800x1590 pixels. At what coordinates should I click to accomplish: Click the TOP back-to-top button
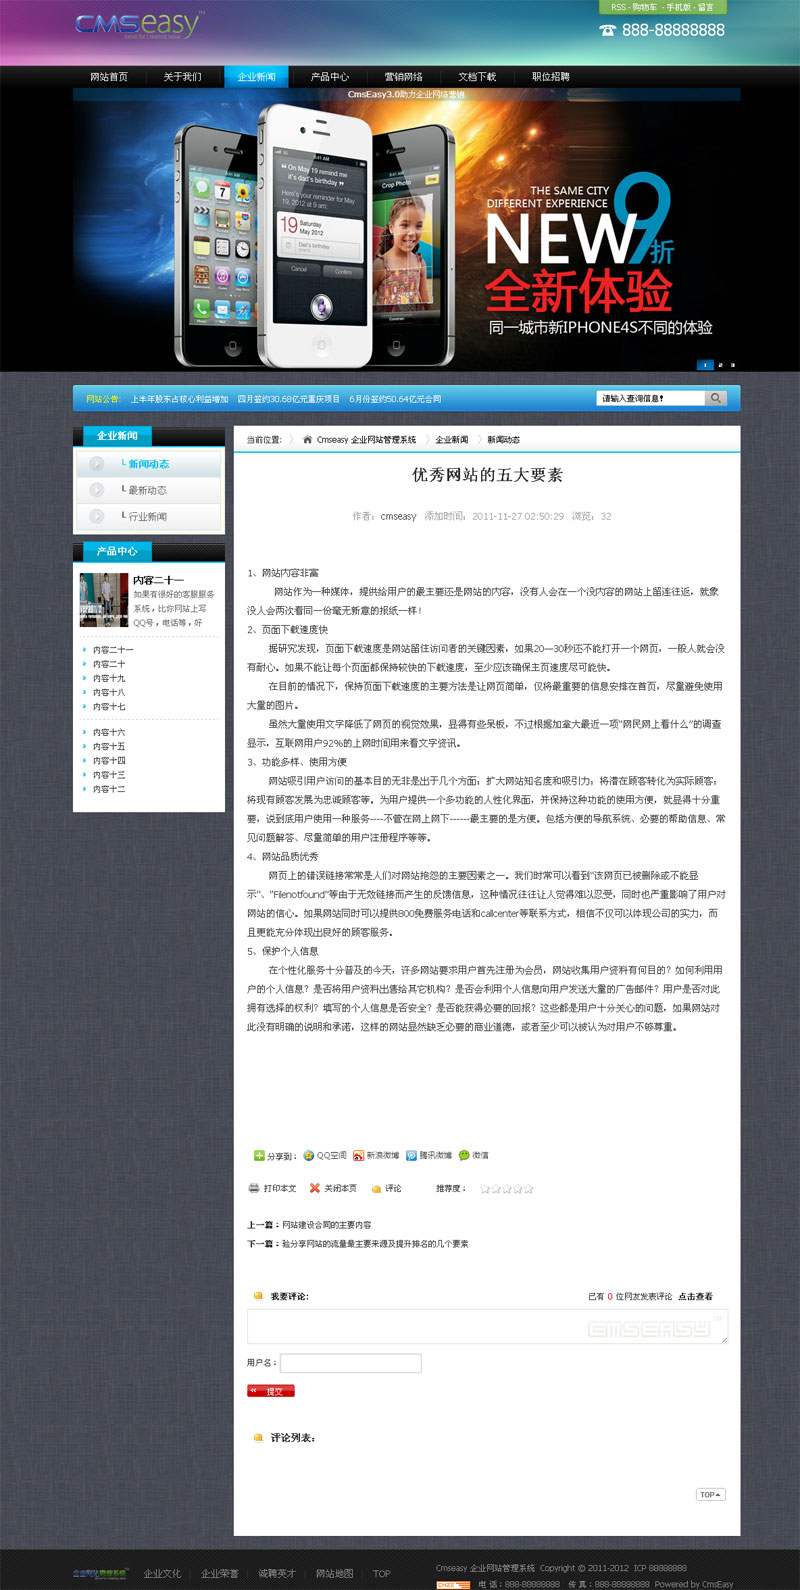pyautogui.click(x=710, y=1495)
